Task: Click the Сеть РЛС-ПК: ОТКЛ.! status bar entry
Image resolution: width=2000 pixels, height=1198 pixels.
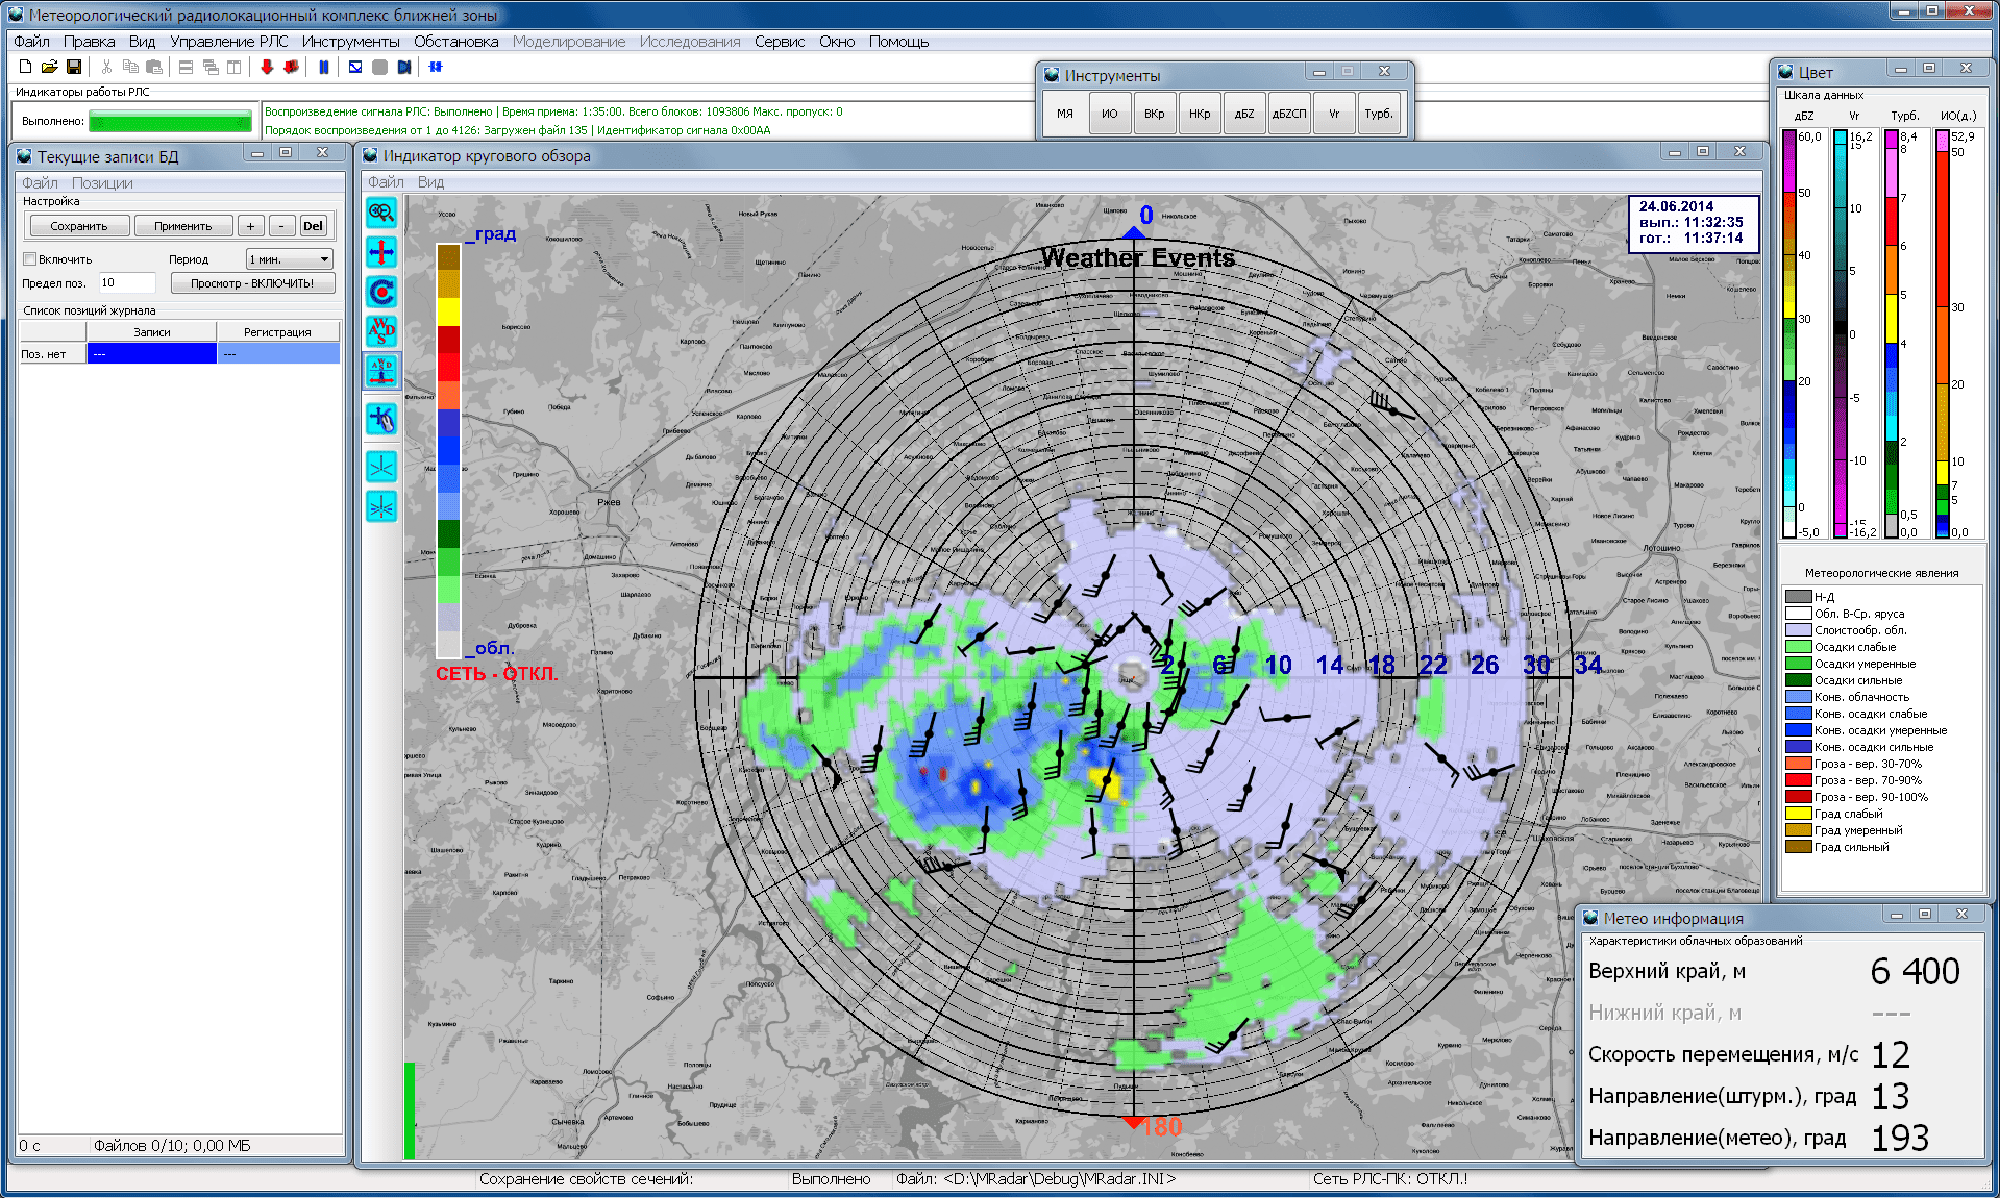Action: pos(1390,1179)
